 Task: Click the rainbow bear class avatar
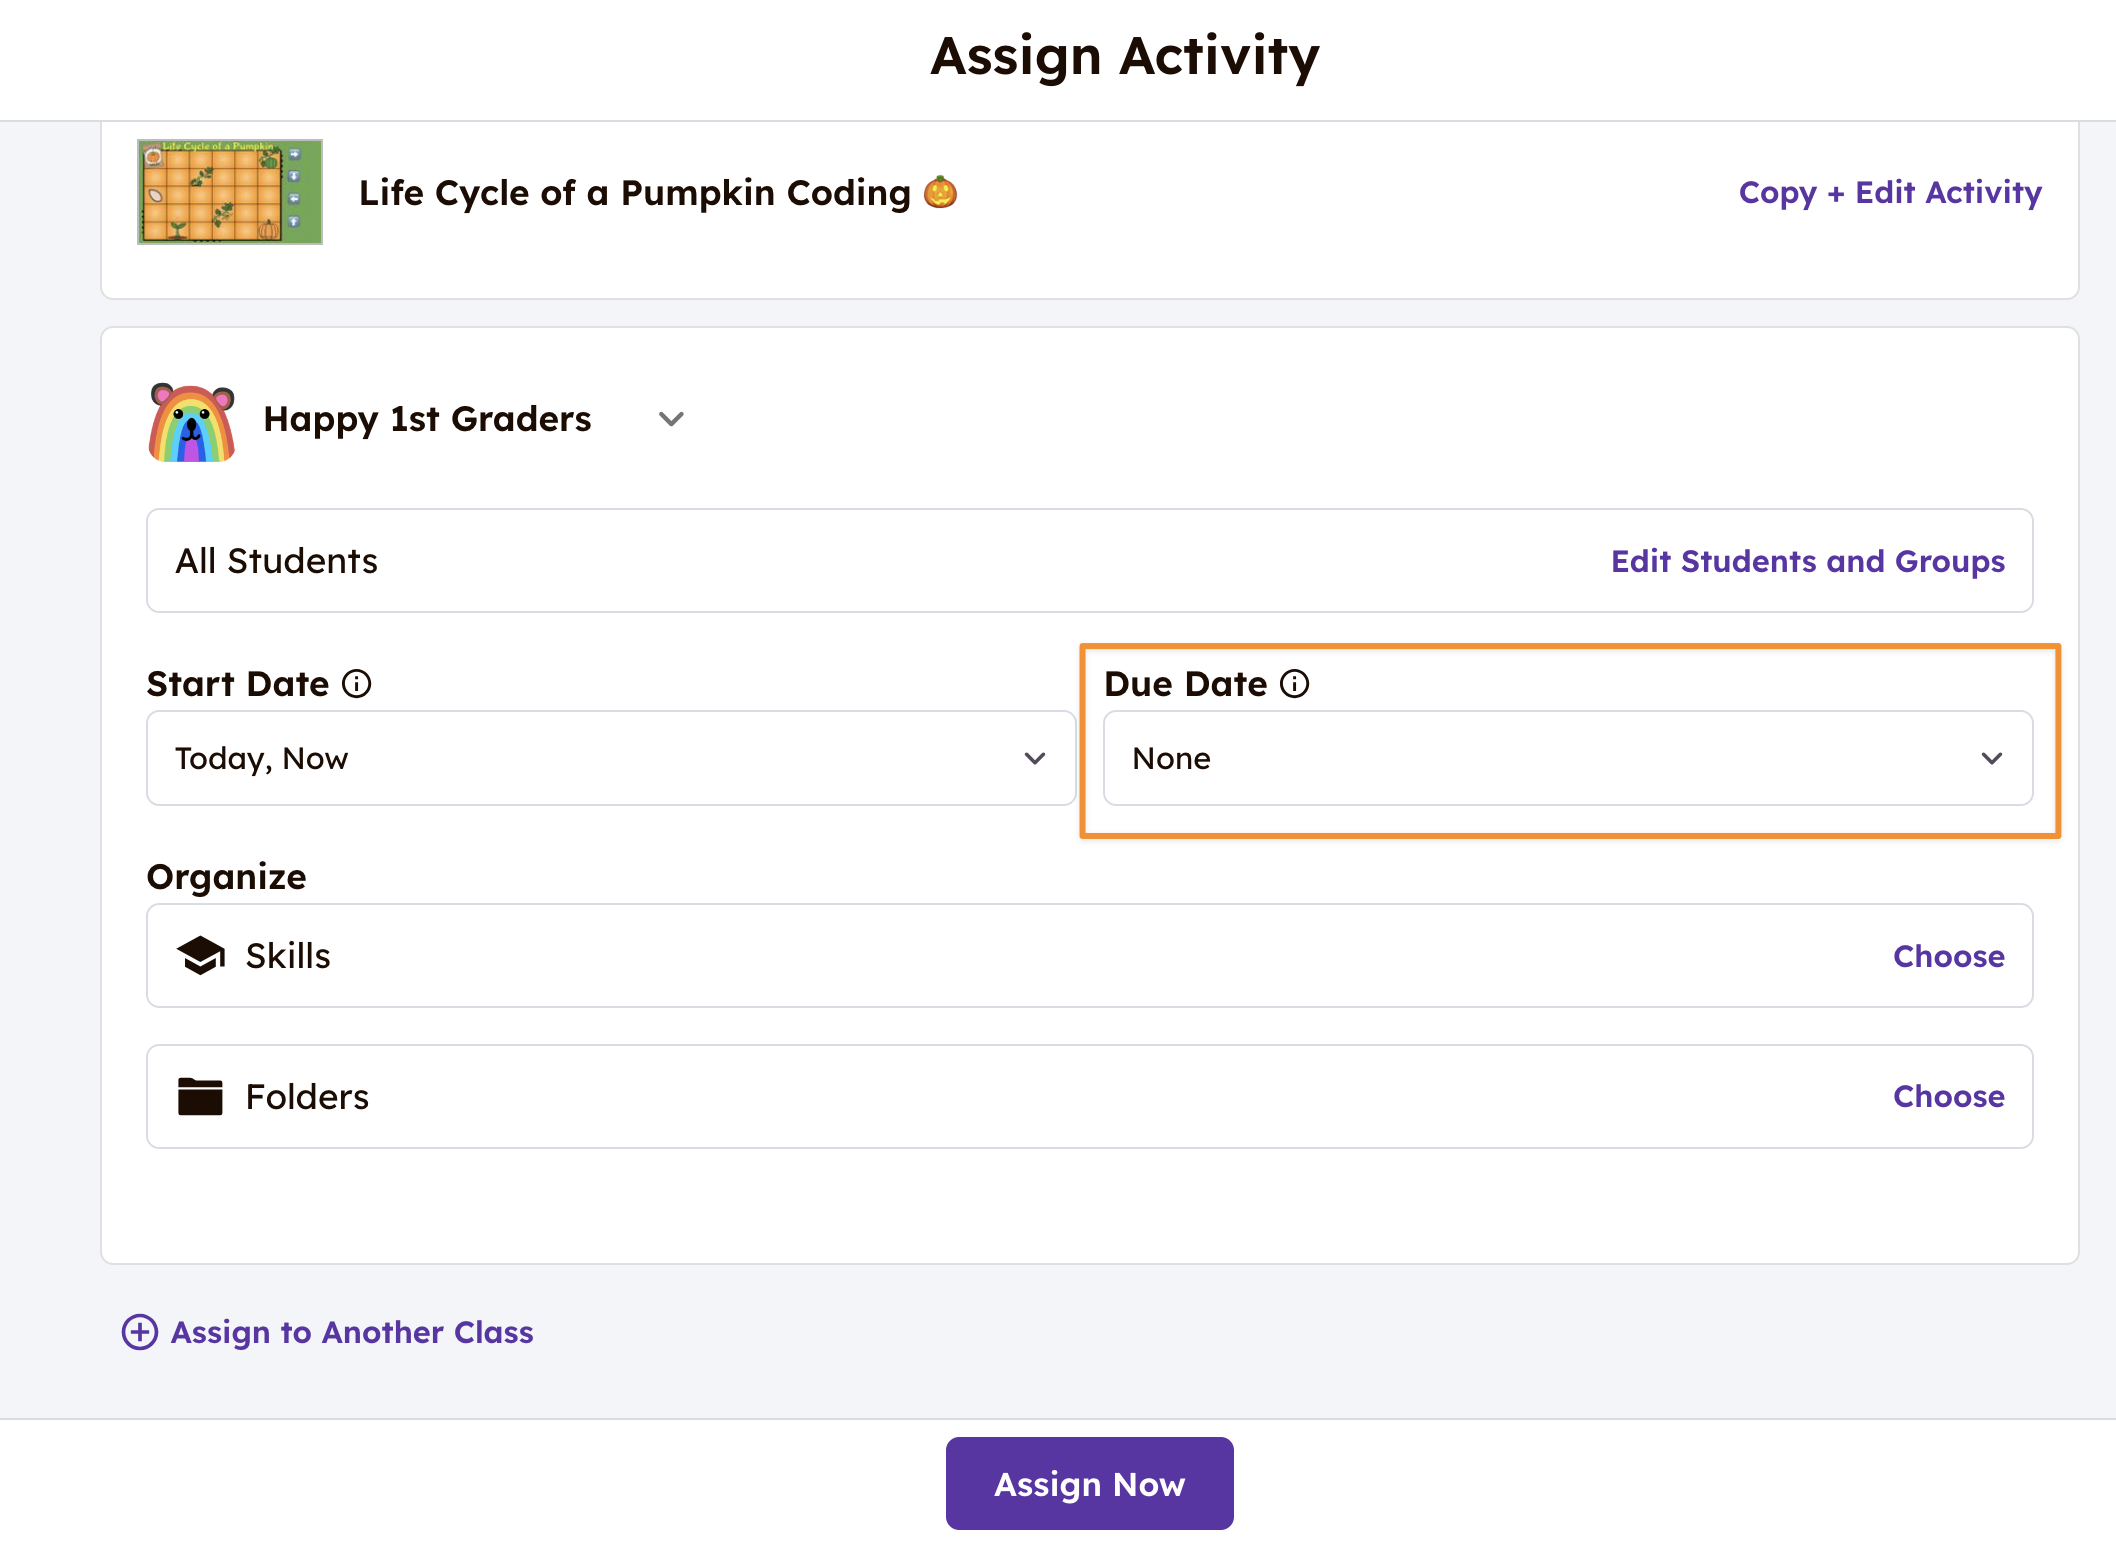[x=191, y=422]
